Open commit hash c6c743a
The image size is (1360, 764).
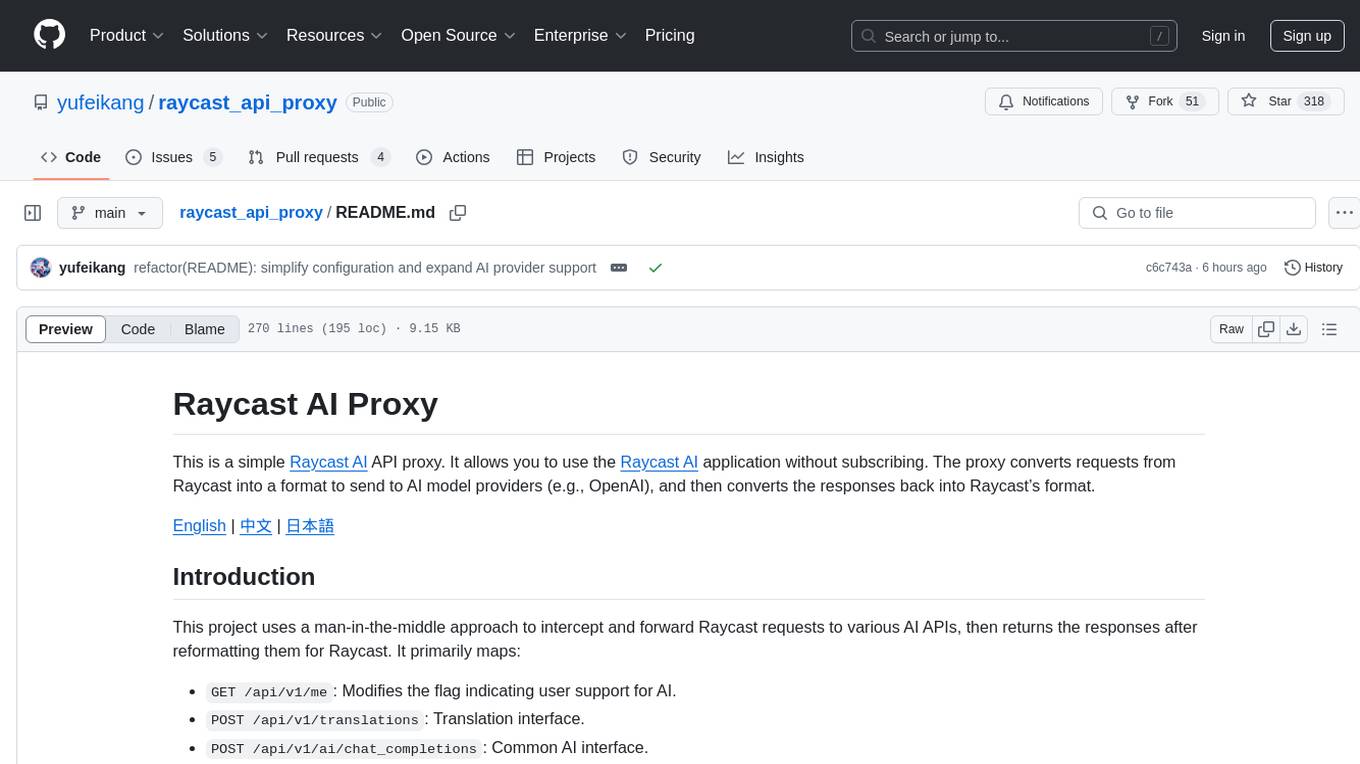[x=1169, y=268]
